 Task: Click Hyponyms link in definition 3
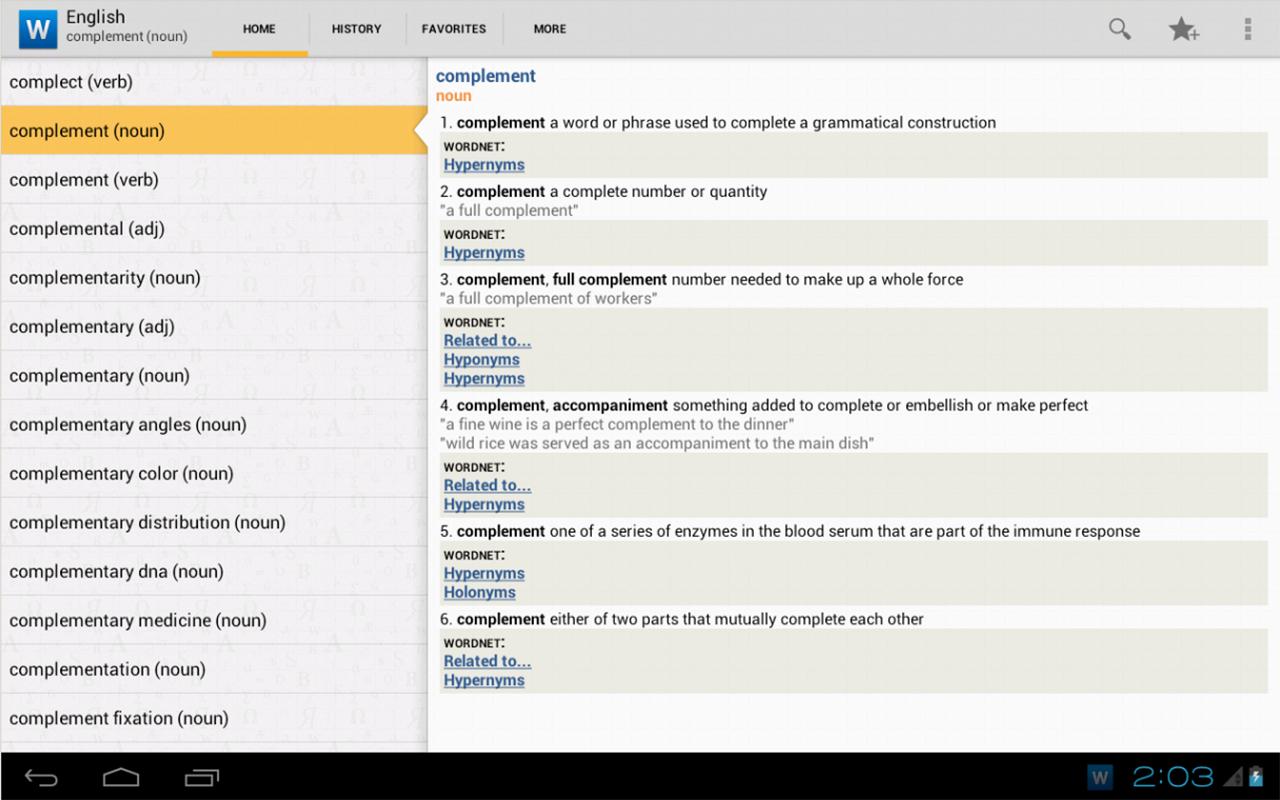(481, 359)
